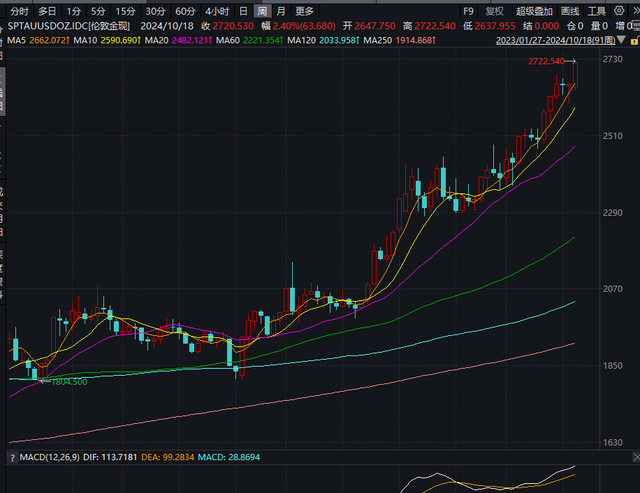The width and height of the screenshot is (640, 493).
Task: Open MACD indicator help question mark
Action: [x=12, y=457]
